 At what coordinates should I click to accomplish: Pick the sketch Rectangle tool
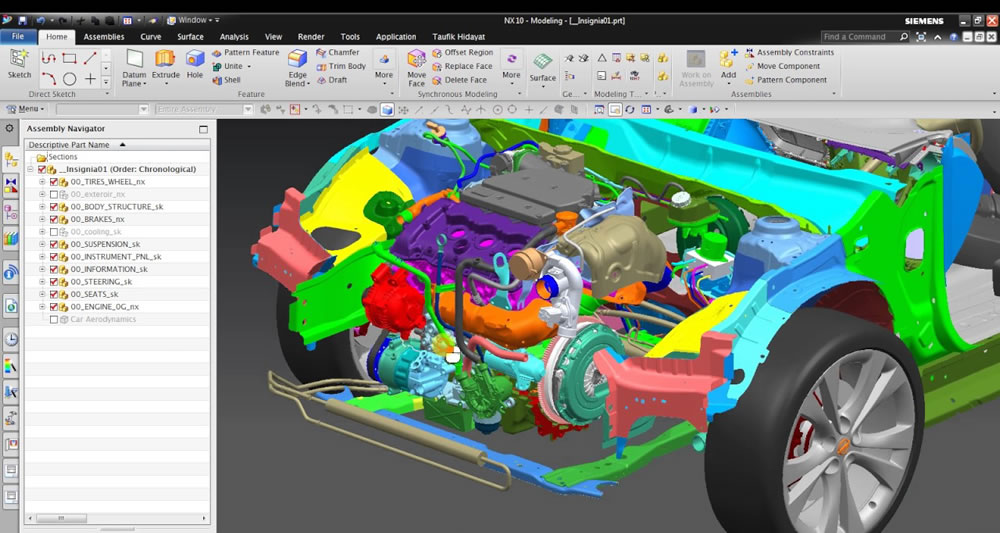click(x=70, y=58)
